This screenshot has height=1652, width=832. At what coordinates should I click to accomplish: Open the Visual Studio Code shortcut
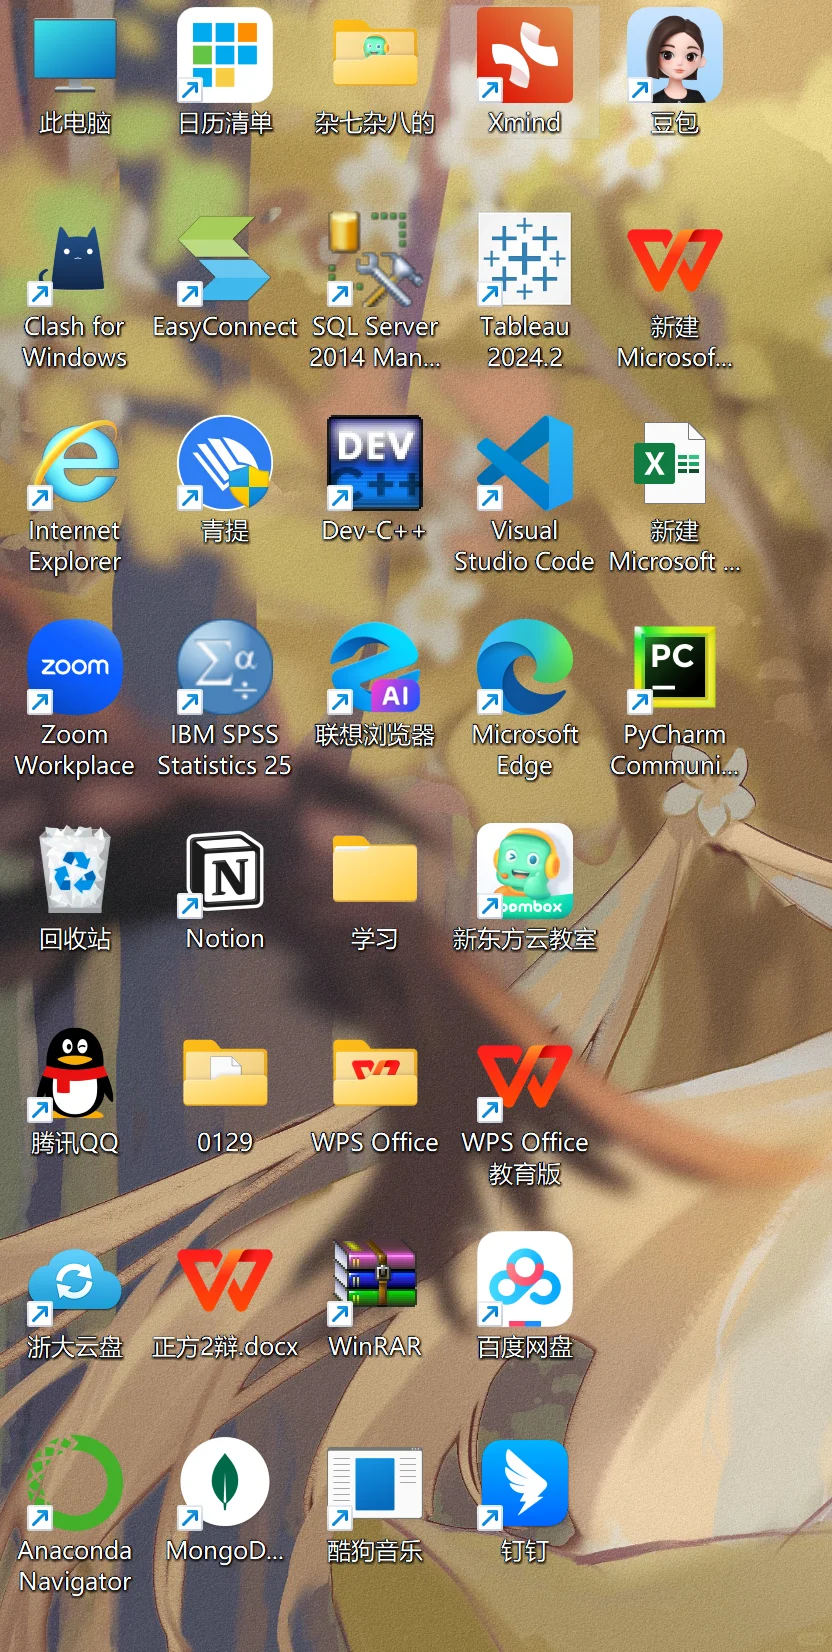coord(525,463)
